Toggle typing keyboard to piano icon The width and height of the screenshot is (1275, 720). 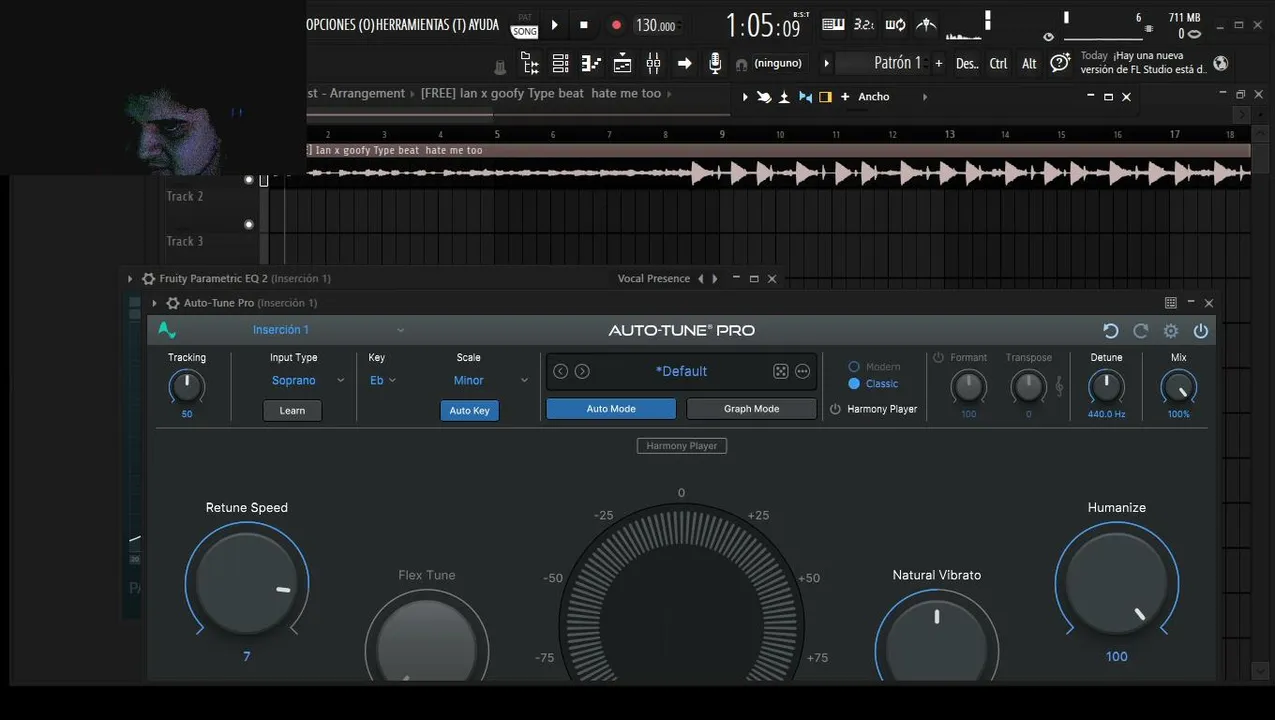click(833, 24)
